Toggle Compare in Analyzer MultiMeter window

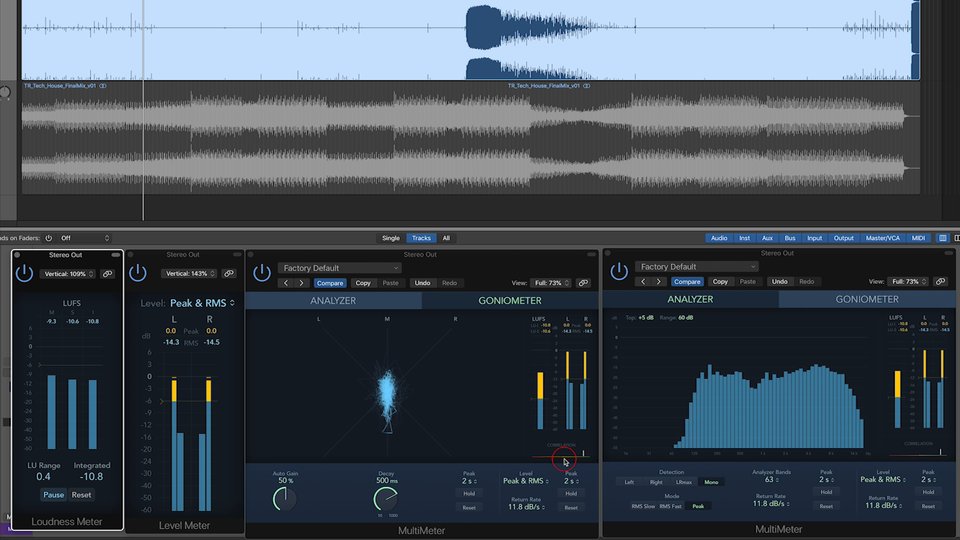tap(687, 282)
